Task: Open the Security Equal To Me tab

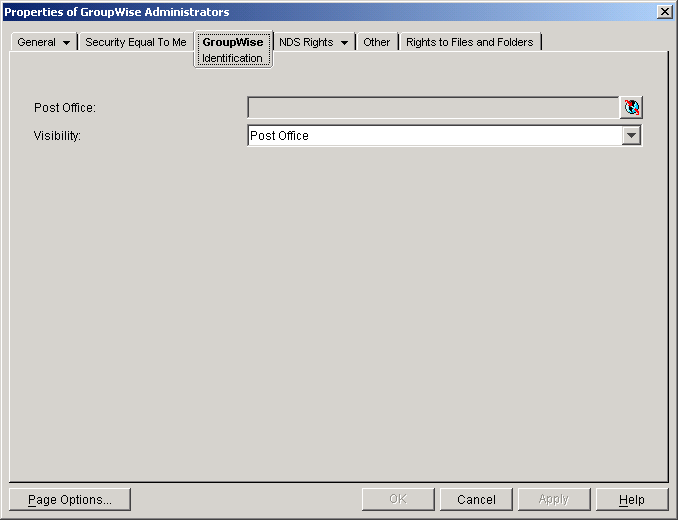Action: click(136, 43)
